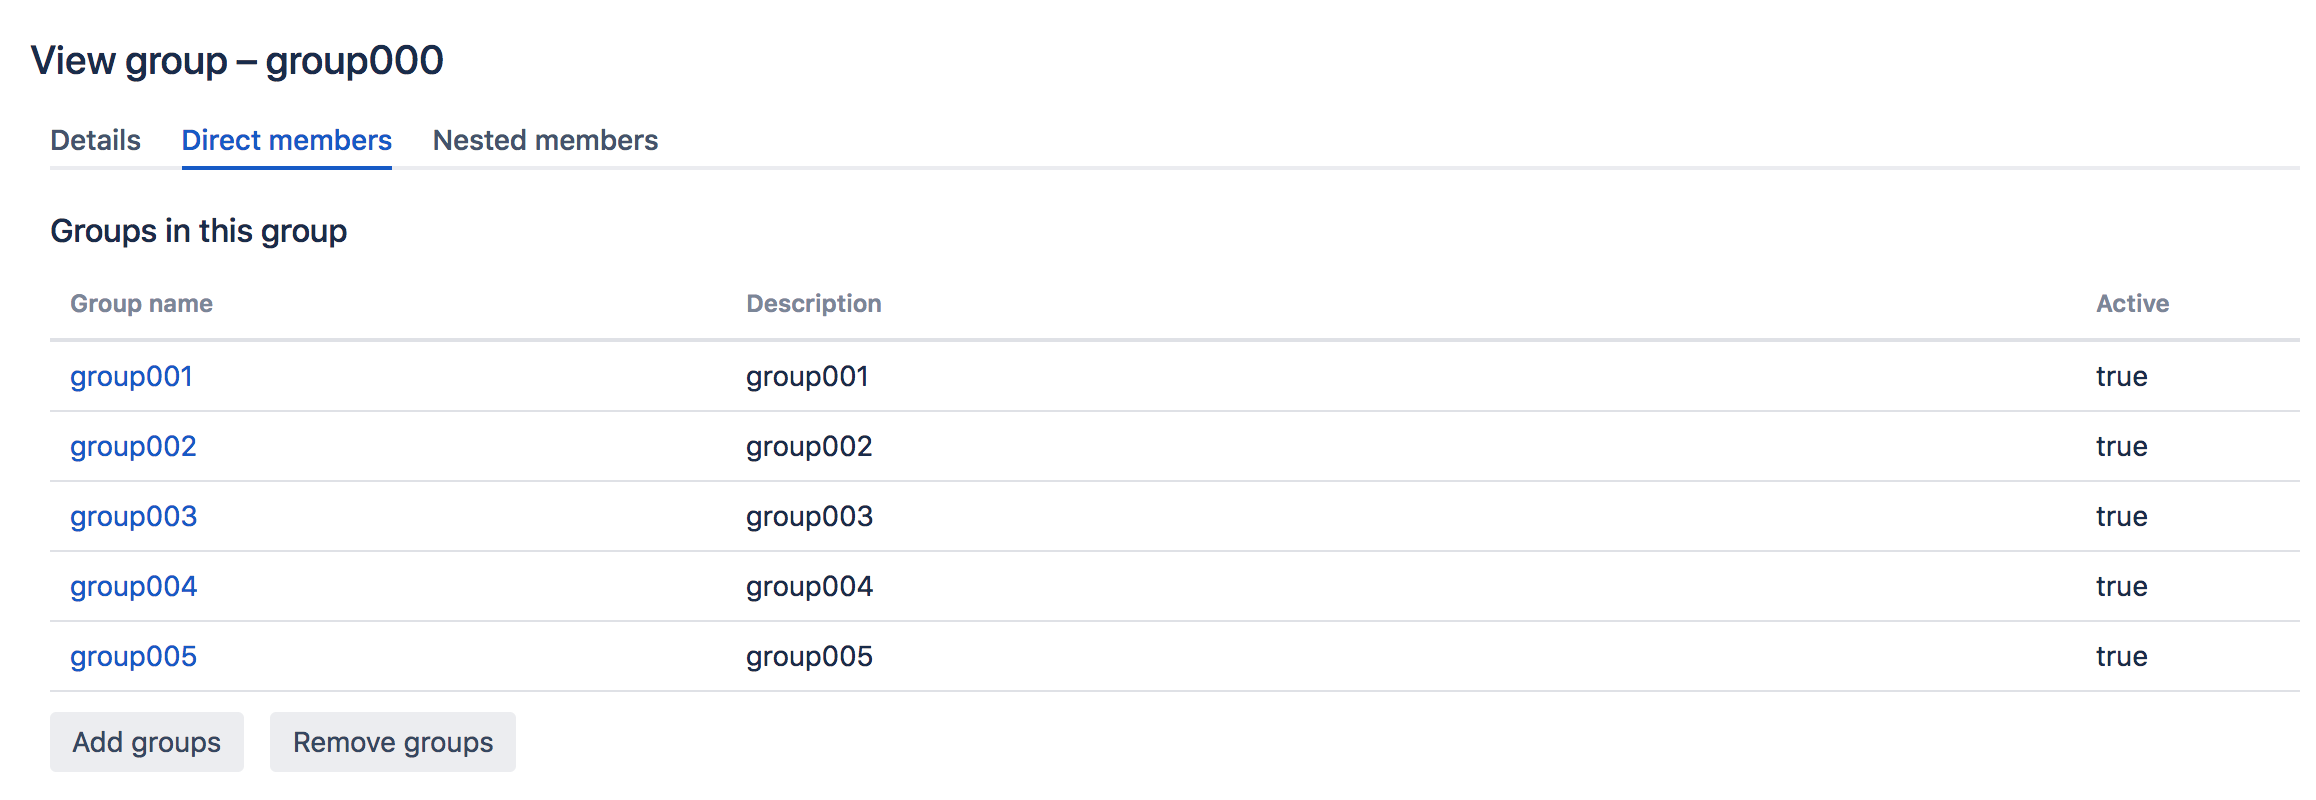Click the Active value for group004
The width and height of the screenshot is (2316, 800).
coord(2121,587)
